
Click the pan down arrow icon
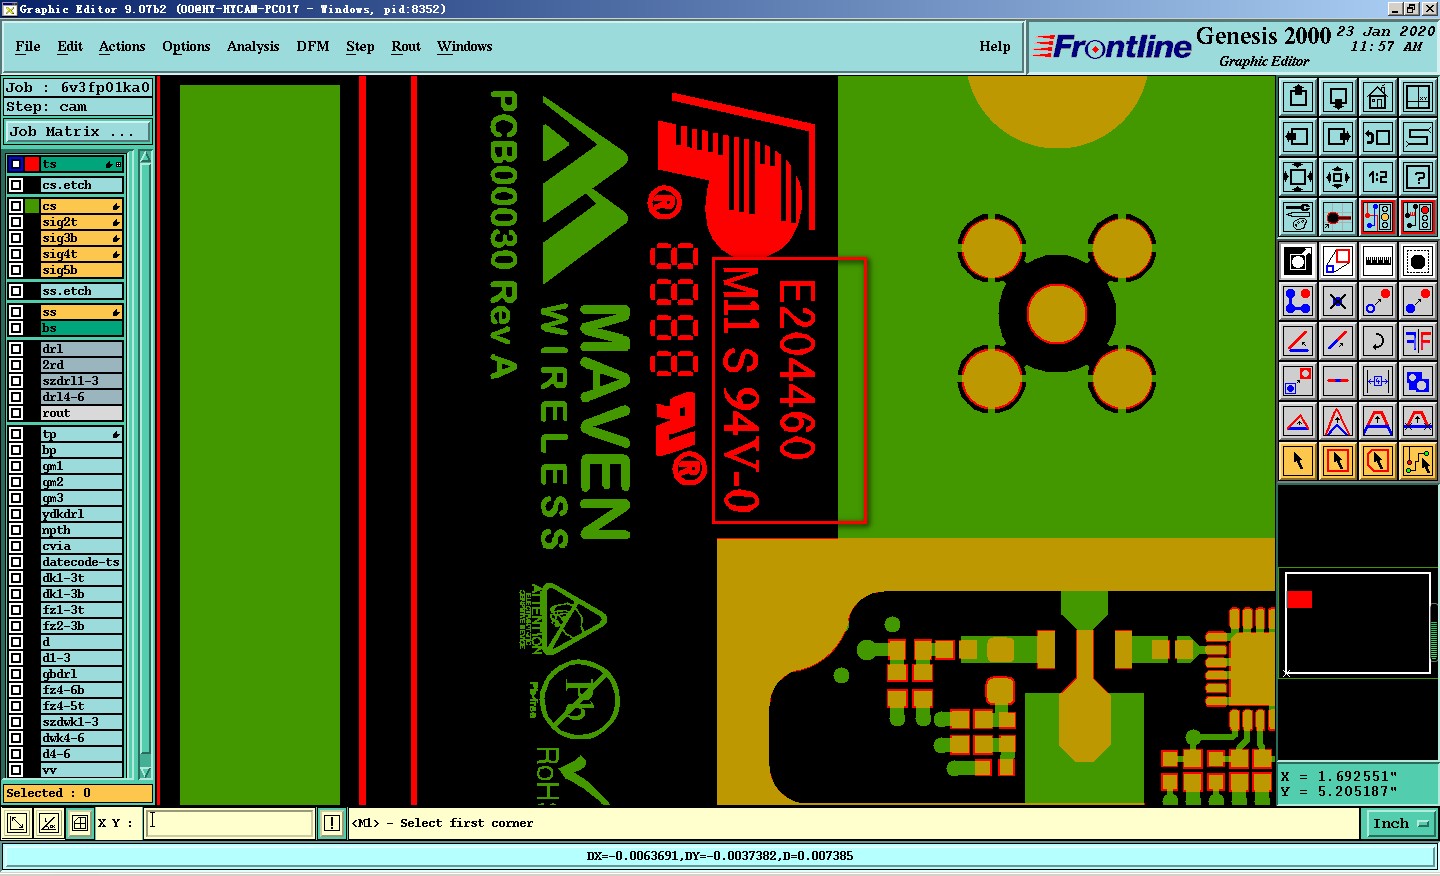click(1338, 97)
